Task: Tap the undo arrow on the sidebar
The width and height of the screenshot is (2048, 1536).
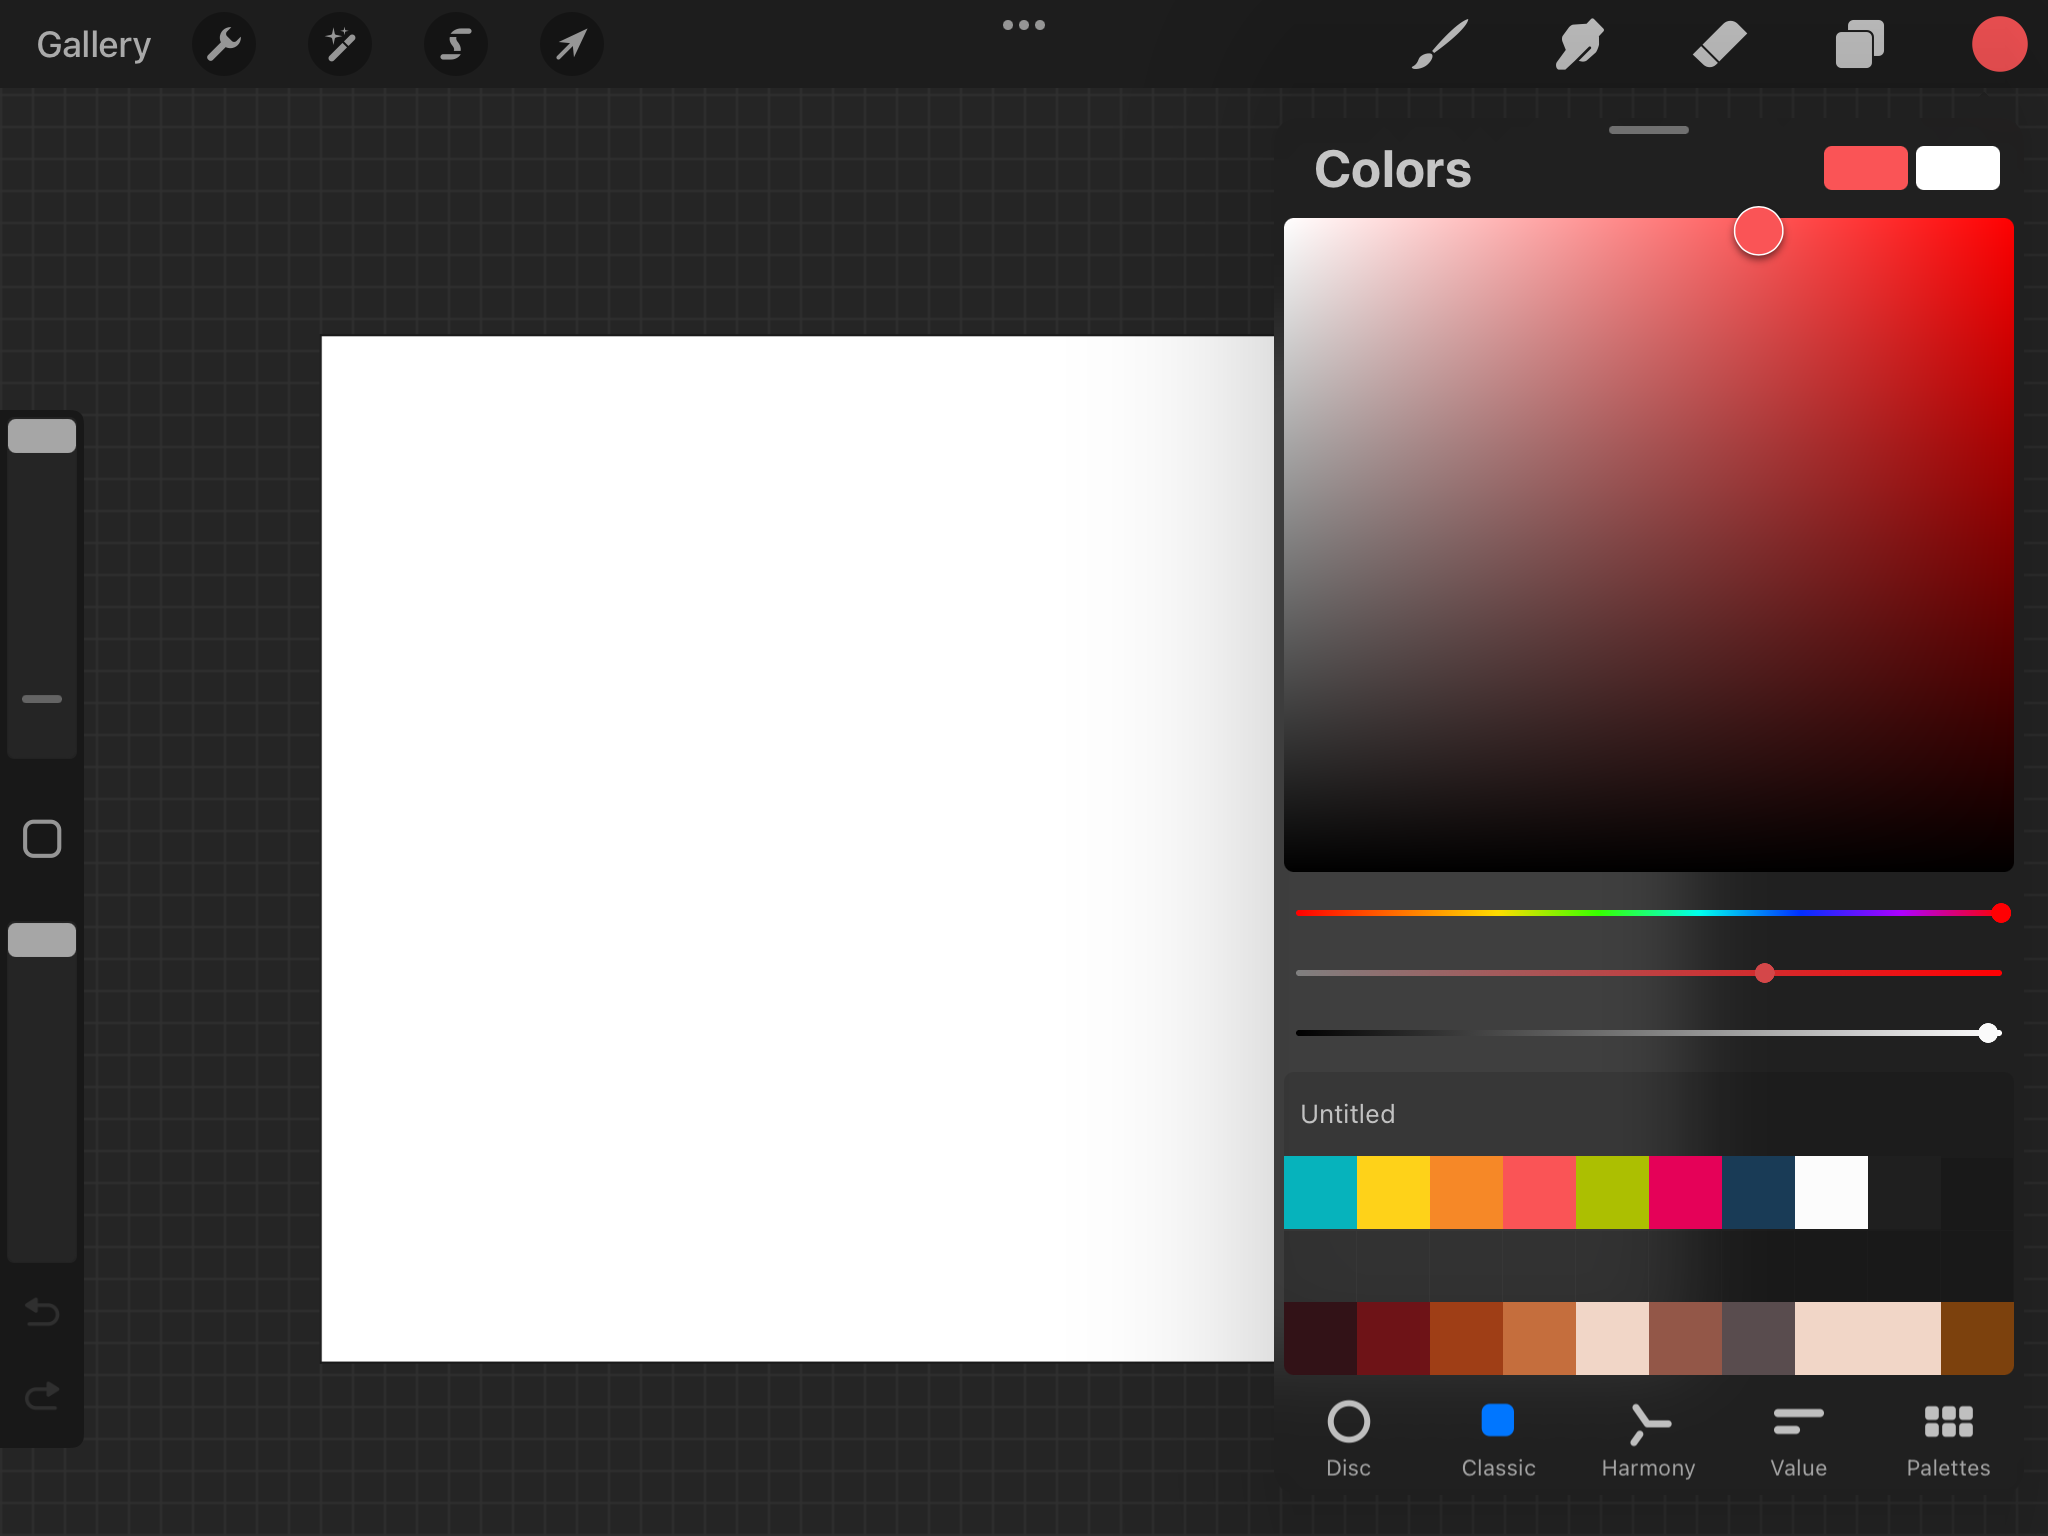Action: pos(42,1311)
